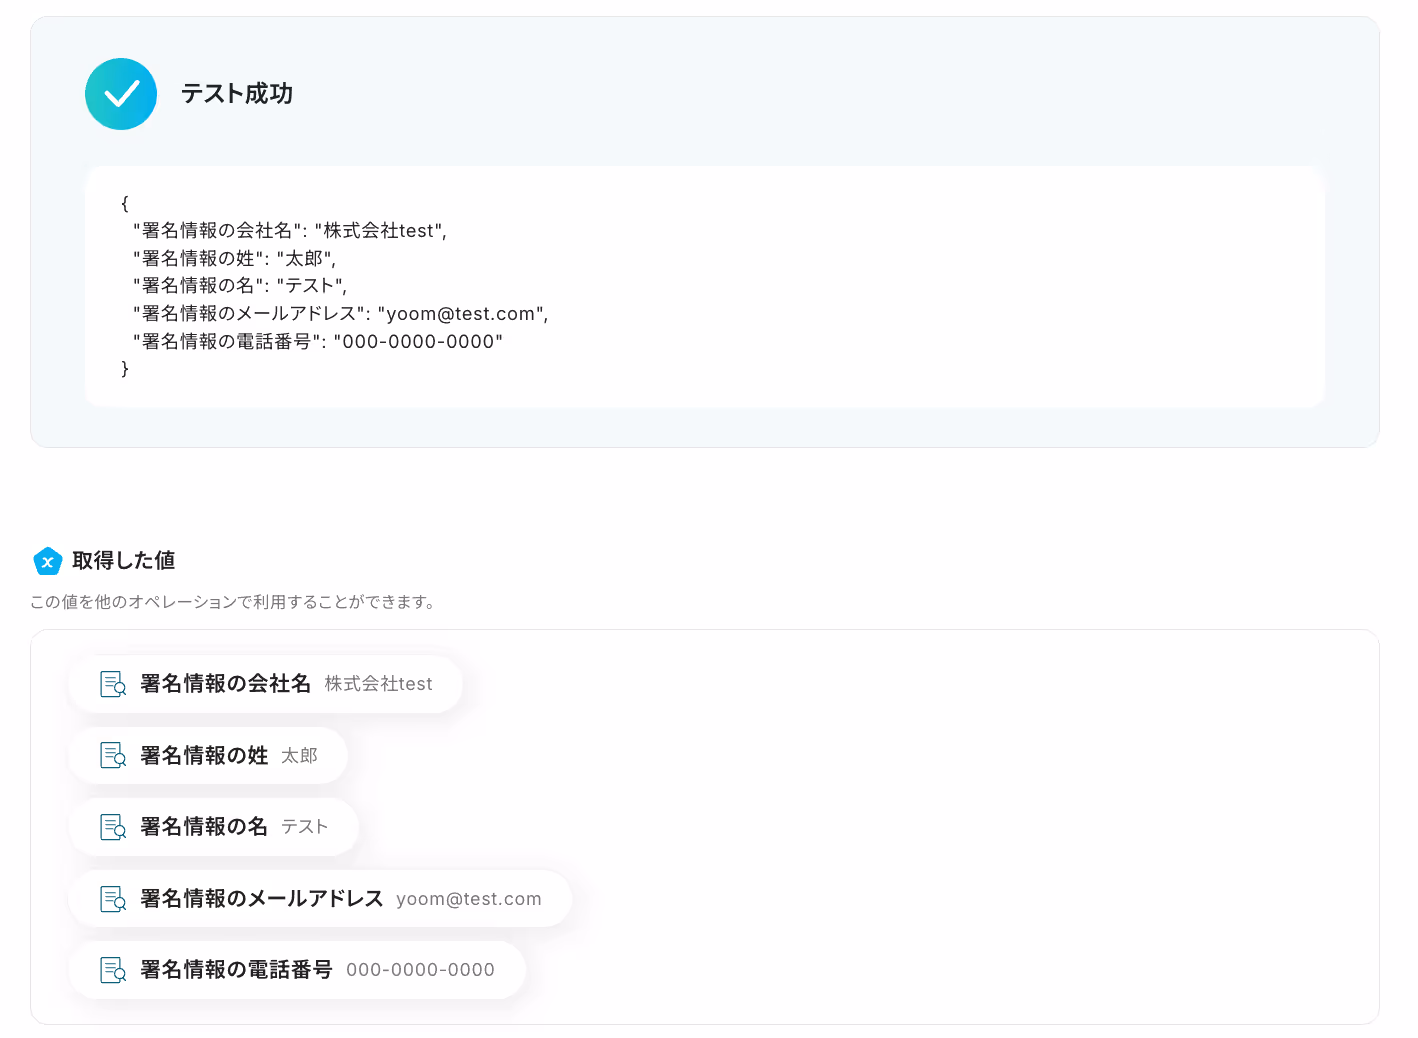Click the document icon for 署名情報の会社名
1418x1038 pixels.
click(x=113, y=684)
